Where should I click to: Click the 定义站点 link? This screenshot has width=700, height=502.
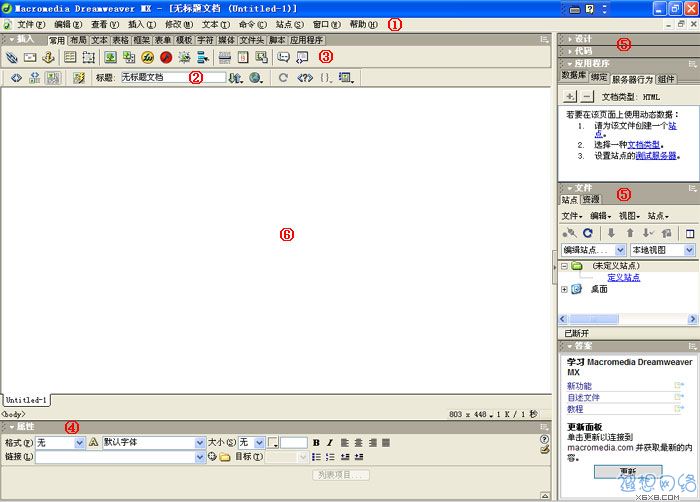click(x=624, y=278)
